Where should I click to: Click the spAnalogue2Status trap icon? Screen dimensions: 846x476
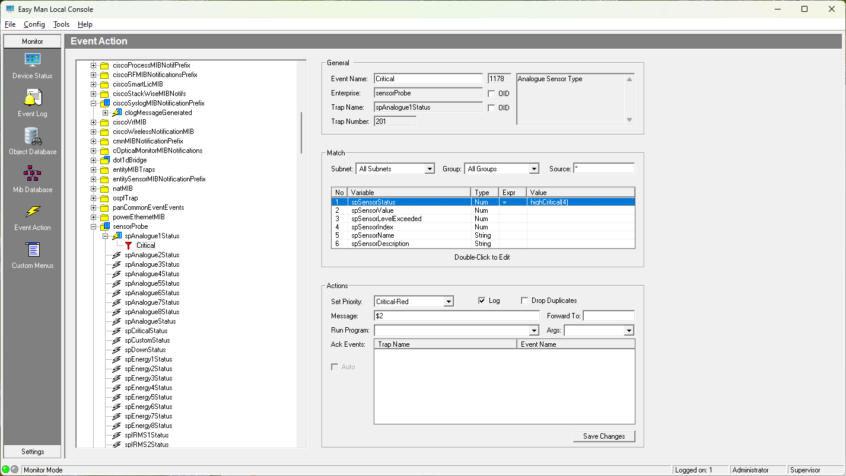pos(117,255)
